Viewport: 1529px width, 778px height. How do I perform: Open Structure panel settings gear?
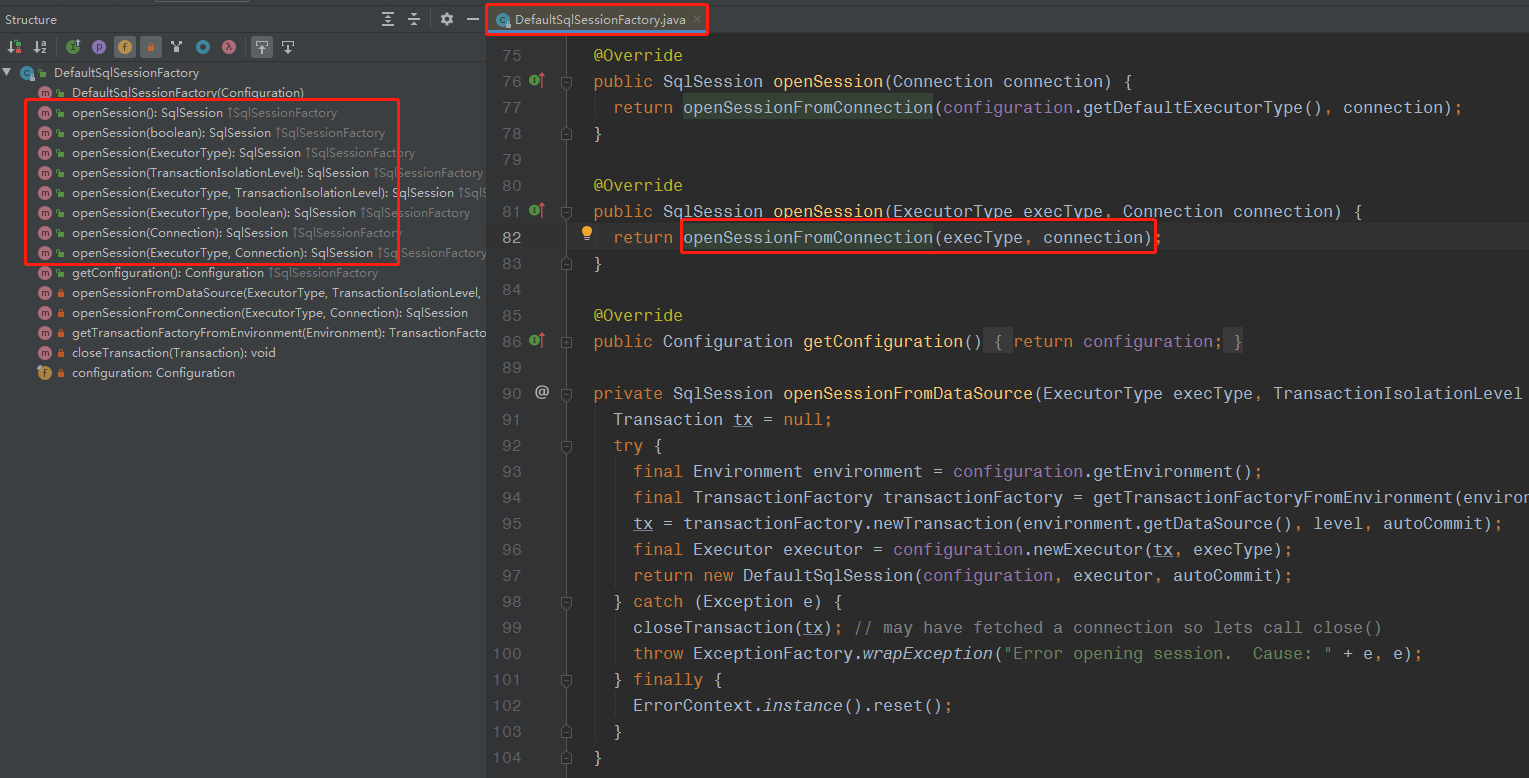(x=447, y=19)
